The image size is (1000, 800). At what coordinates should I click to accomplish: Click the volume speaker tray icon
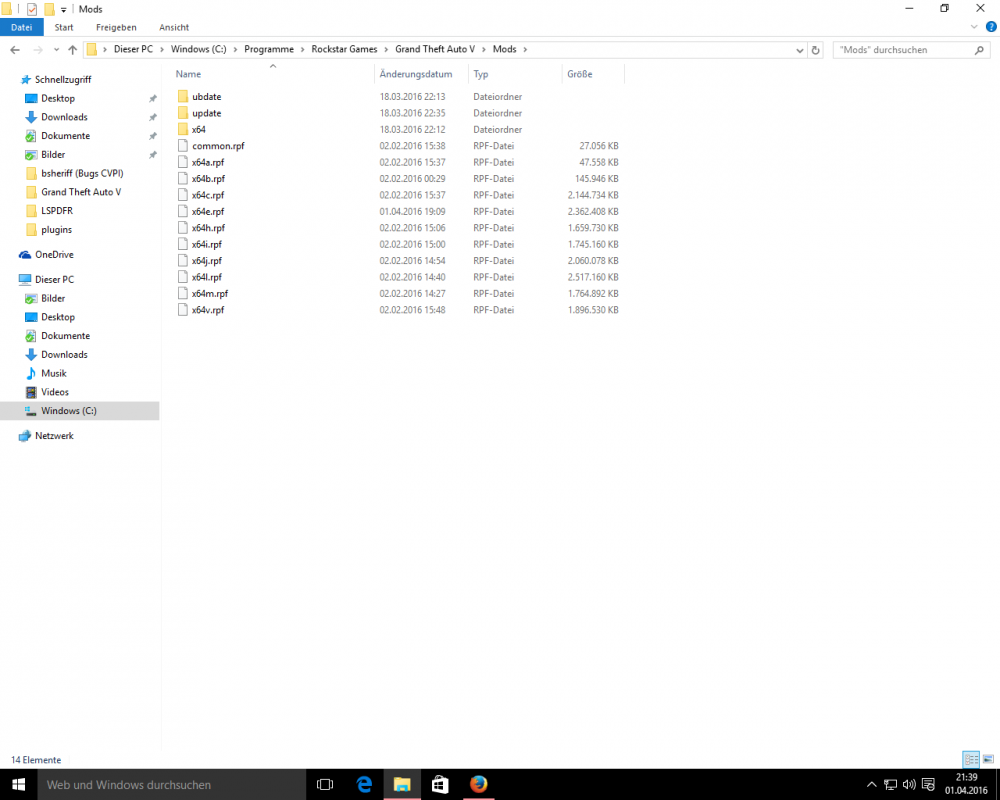point(909,784)
